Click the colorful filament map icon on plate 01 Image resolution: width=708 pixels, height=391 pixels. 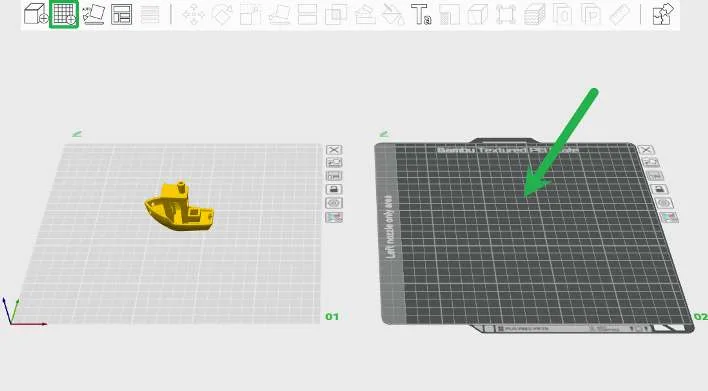click(x=334, y=217)
